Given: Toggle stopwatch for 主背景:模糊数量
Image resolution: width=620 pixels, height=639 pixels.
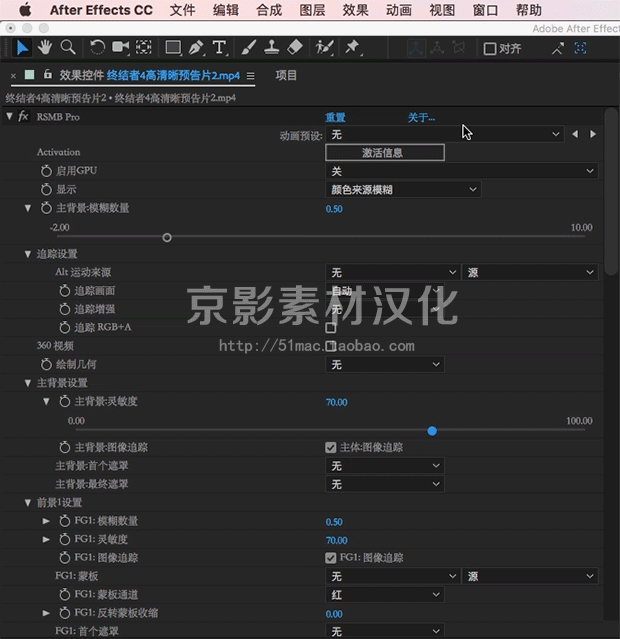Looking at the screenshot, I should tap(46, 208).
